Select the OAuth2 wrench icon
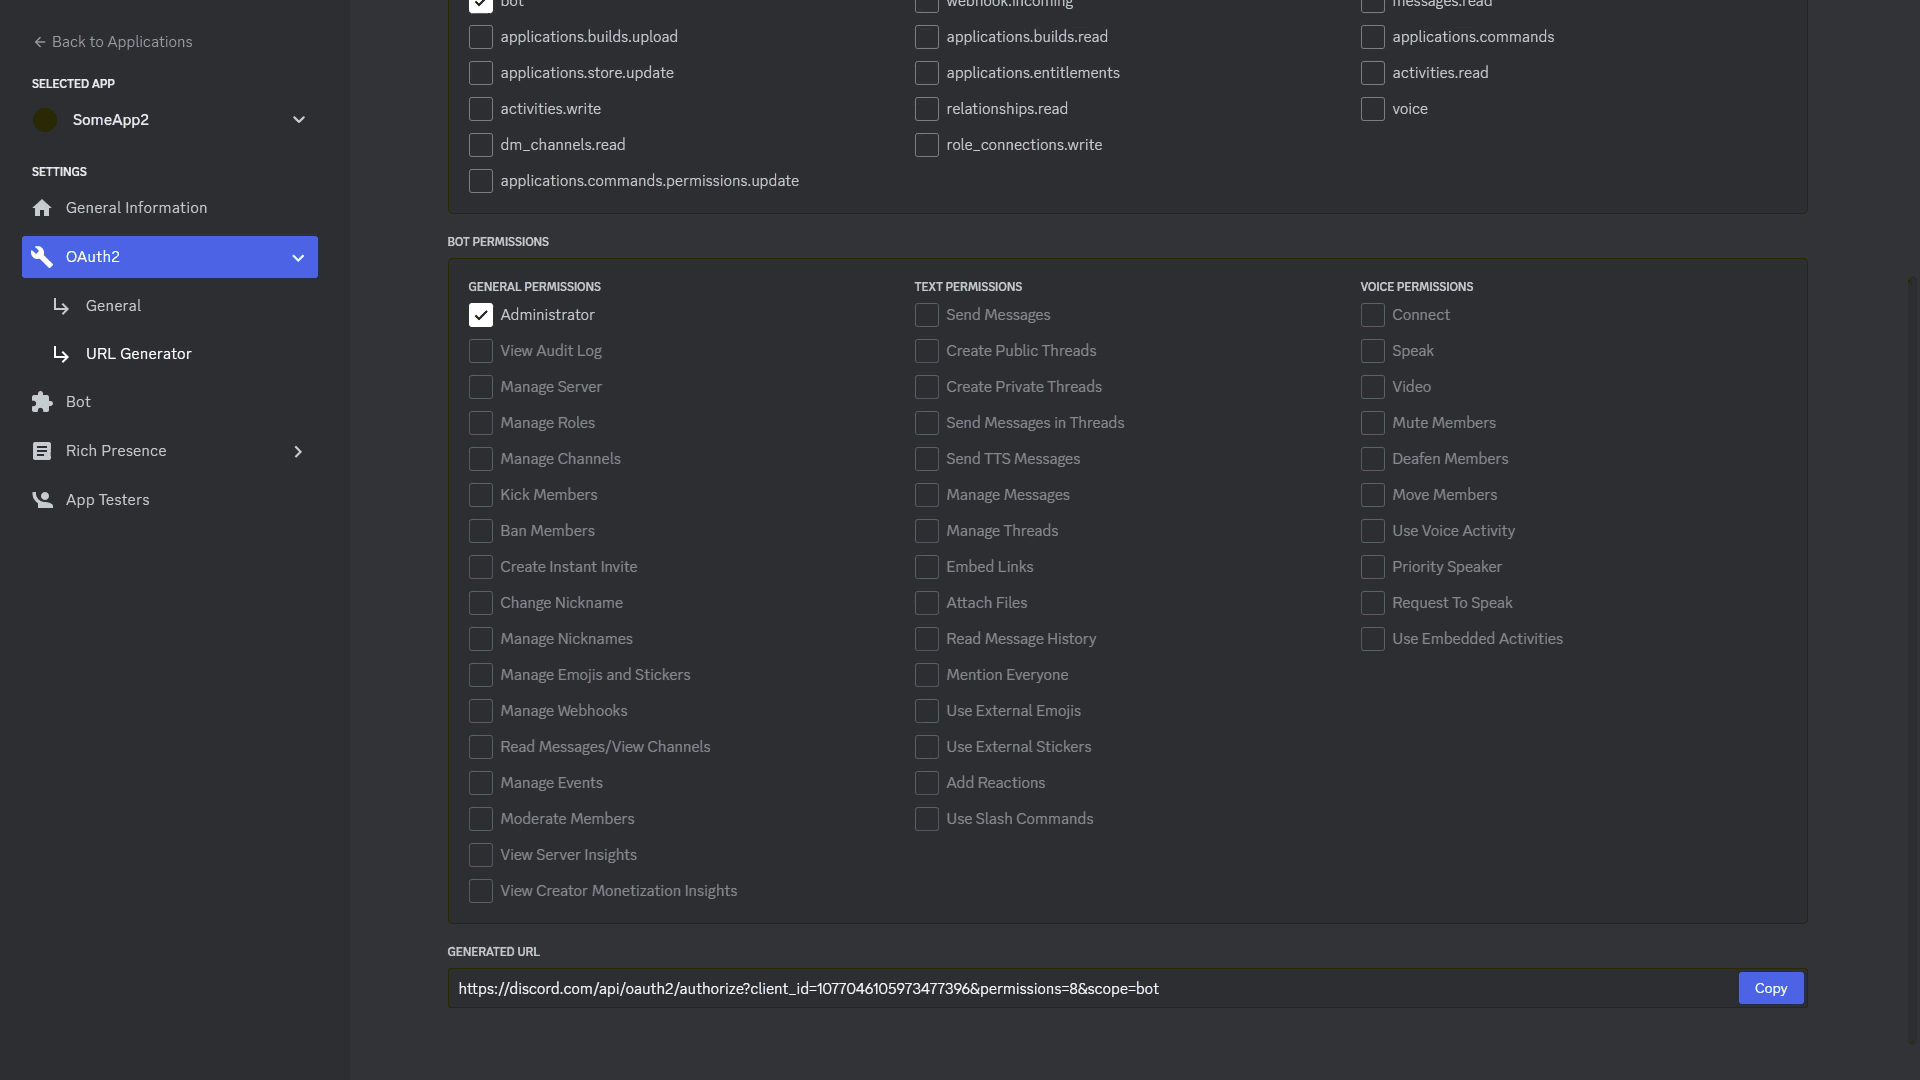 click(42, 257)
